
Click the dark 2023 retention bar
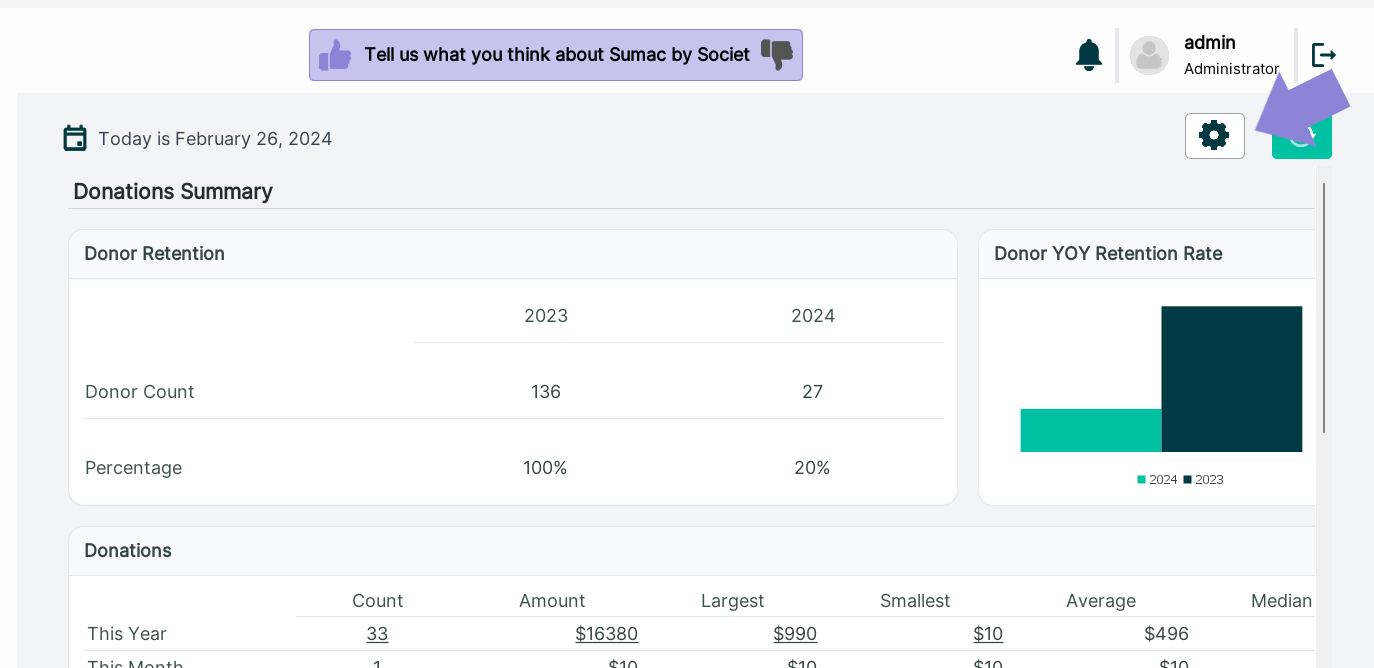[x=1232, y=379]
